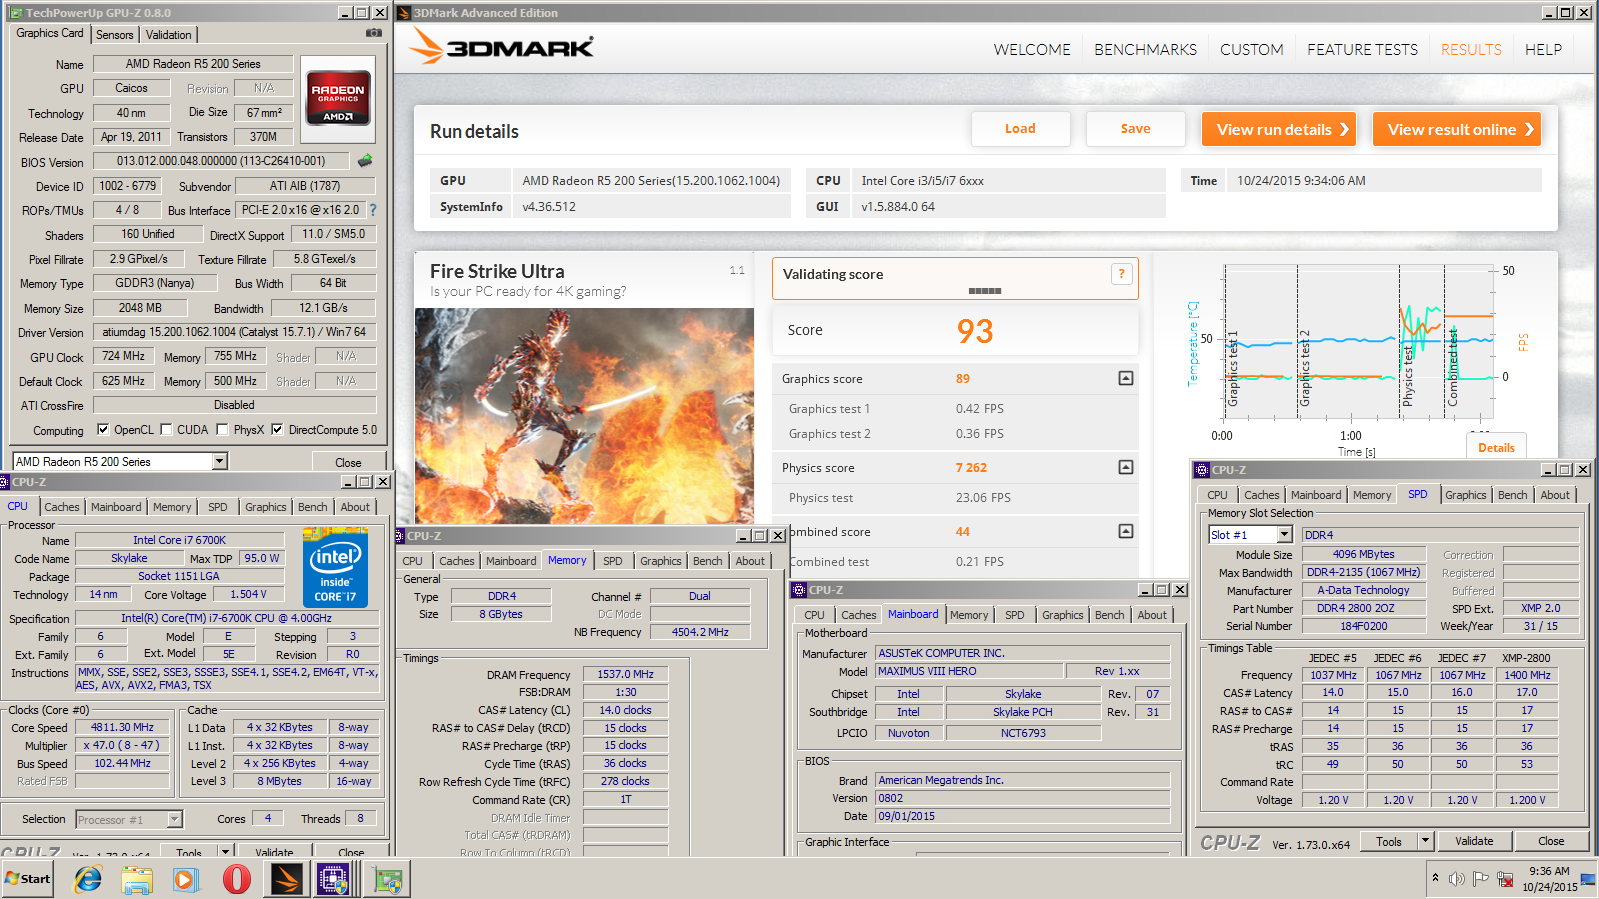Click the Fire Strike Ultra thumbnail image
This screenshot has width=1599, height=899.
(x=584, y=416)
